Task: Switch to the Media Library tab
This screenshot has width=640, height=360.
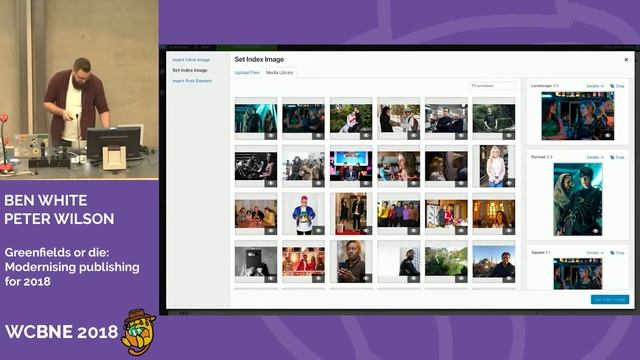Action: pos(280,73)
